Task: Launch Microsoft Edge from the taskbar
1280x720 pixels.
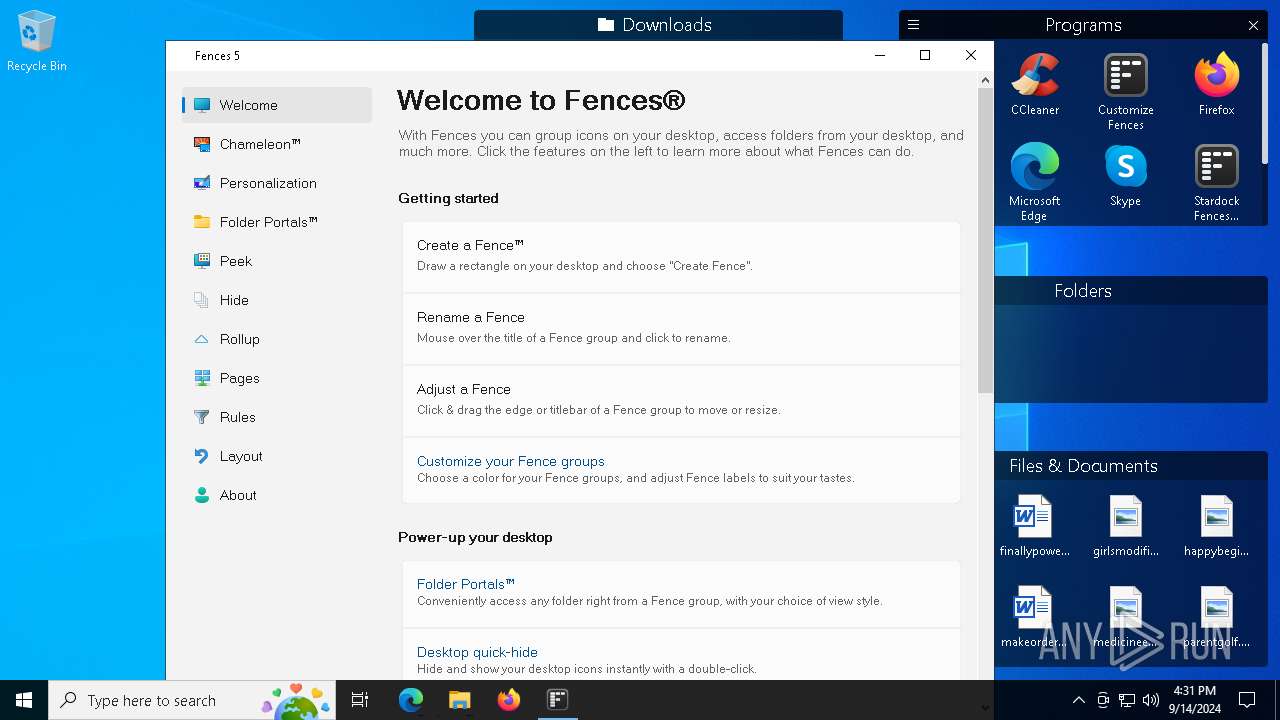Action: 411,700
